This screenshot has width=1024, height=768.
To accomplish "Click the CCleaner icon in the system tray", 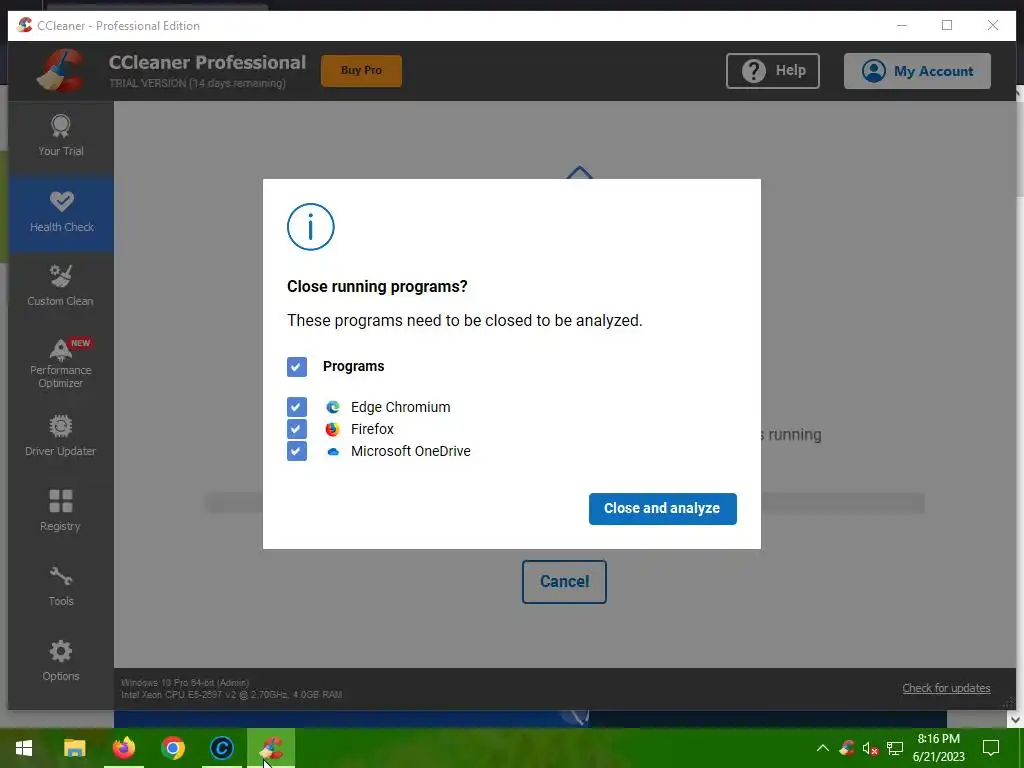I will click(846, 748).
